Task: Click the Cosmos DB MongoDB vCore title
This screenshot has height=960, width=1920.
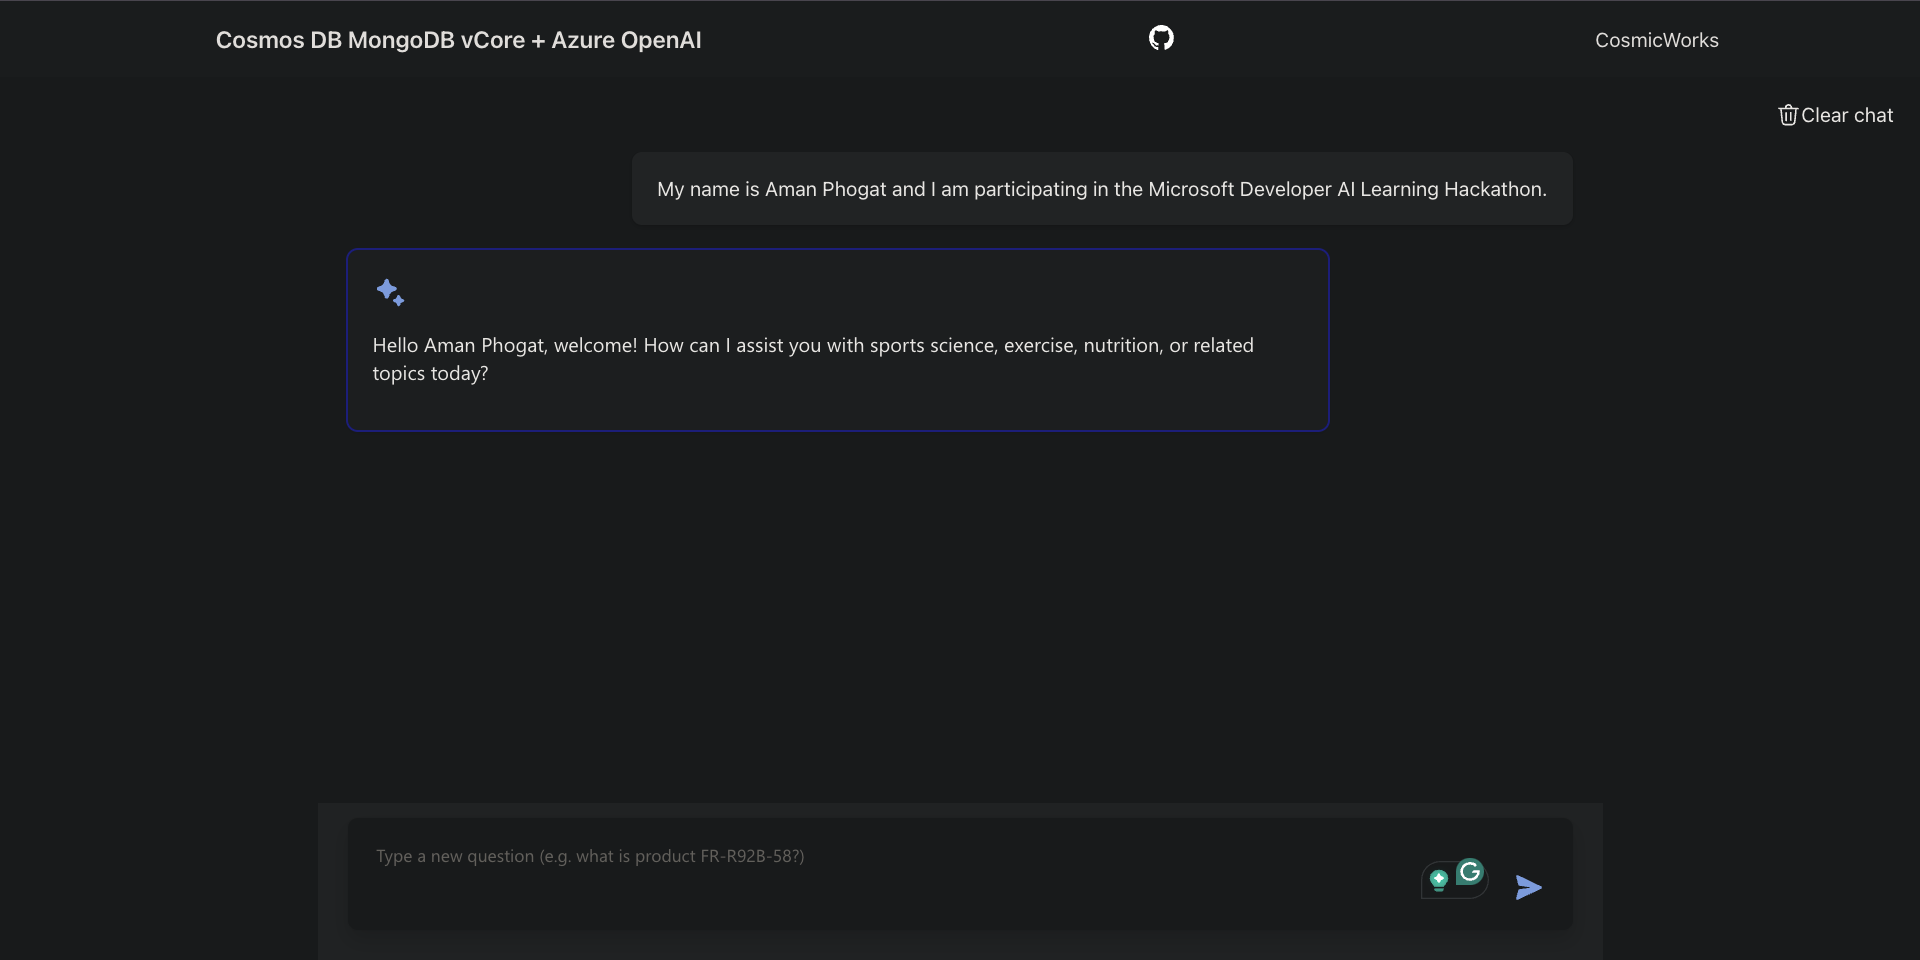Action: coord(459,40)
